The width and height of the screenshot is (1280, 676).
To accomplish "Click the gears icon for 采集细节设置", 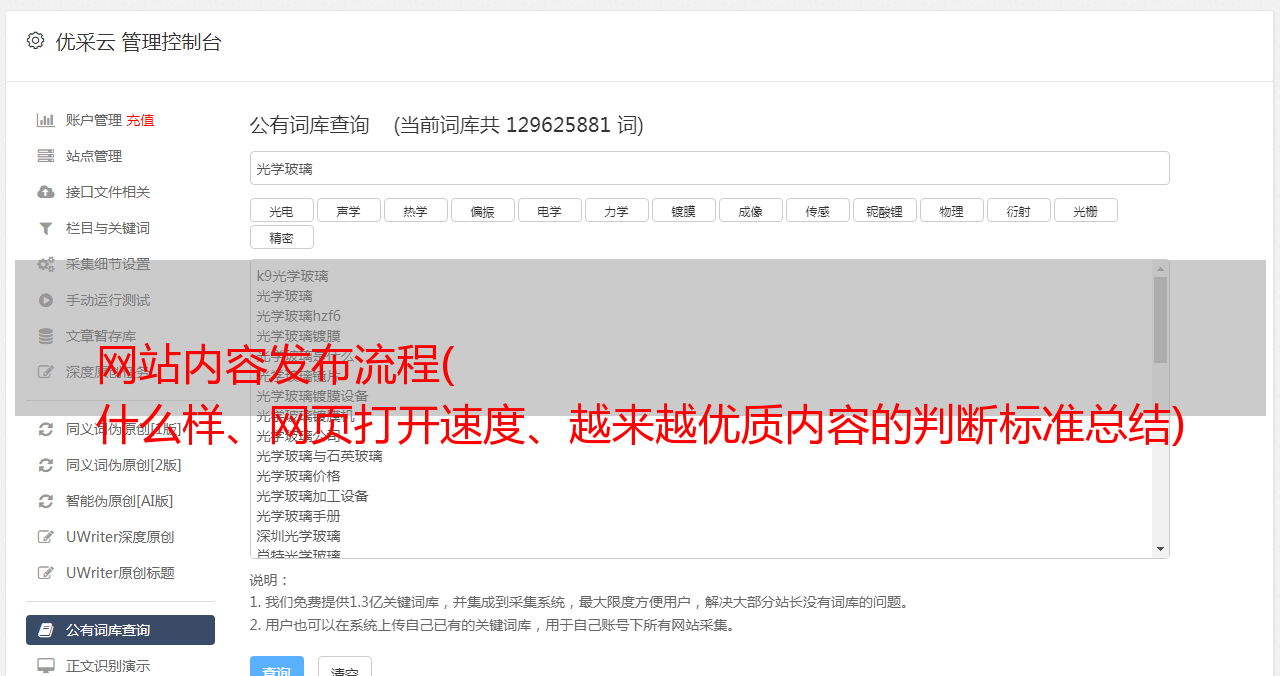I will pos(45,264).
